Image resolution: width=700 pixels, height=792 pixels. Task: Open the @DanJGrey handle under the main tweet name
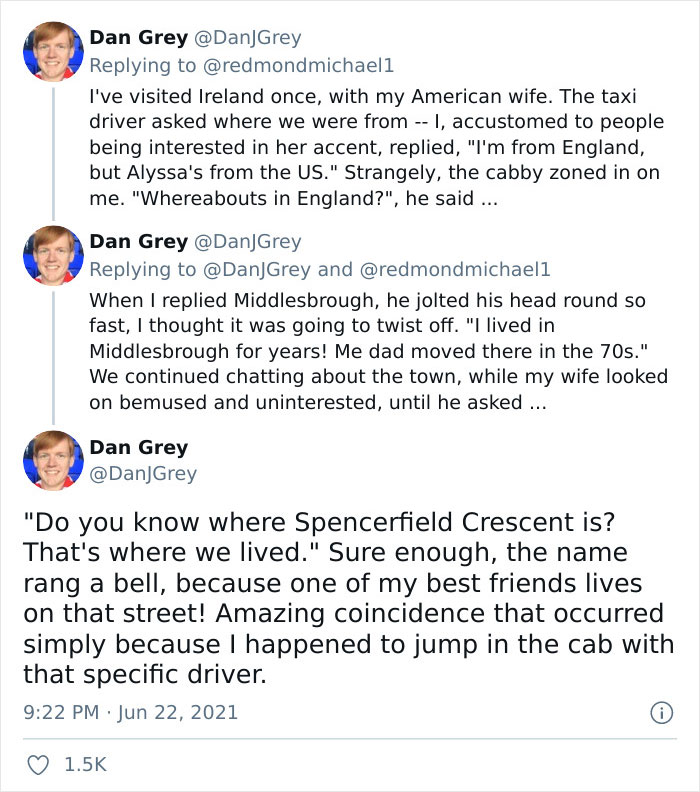(143, 474)
